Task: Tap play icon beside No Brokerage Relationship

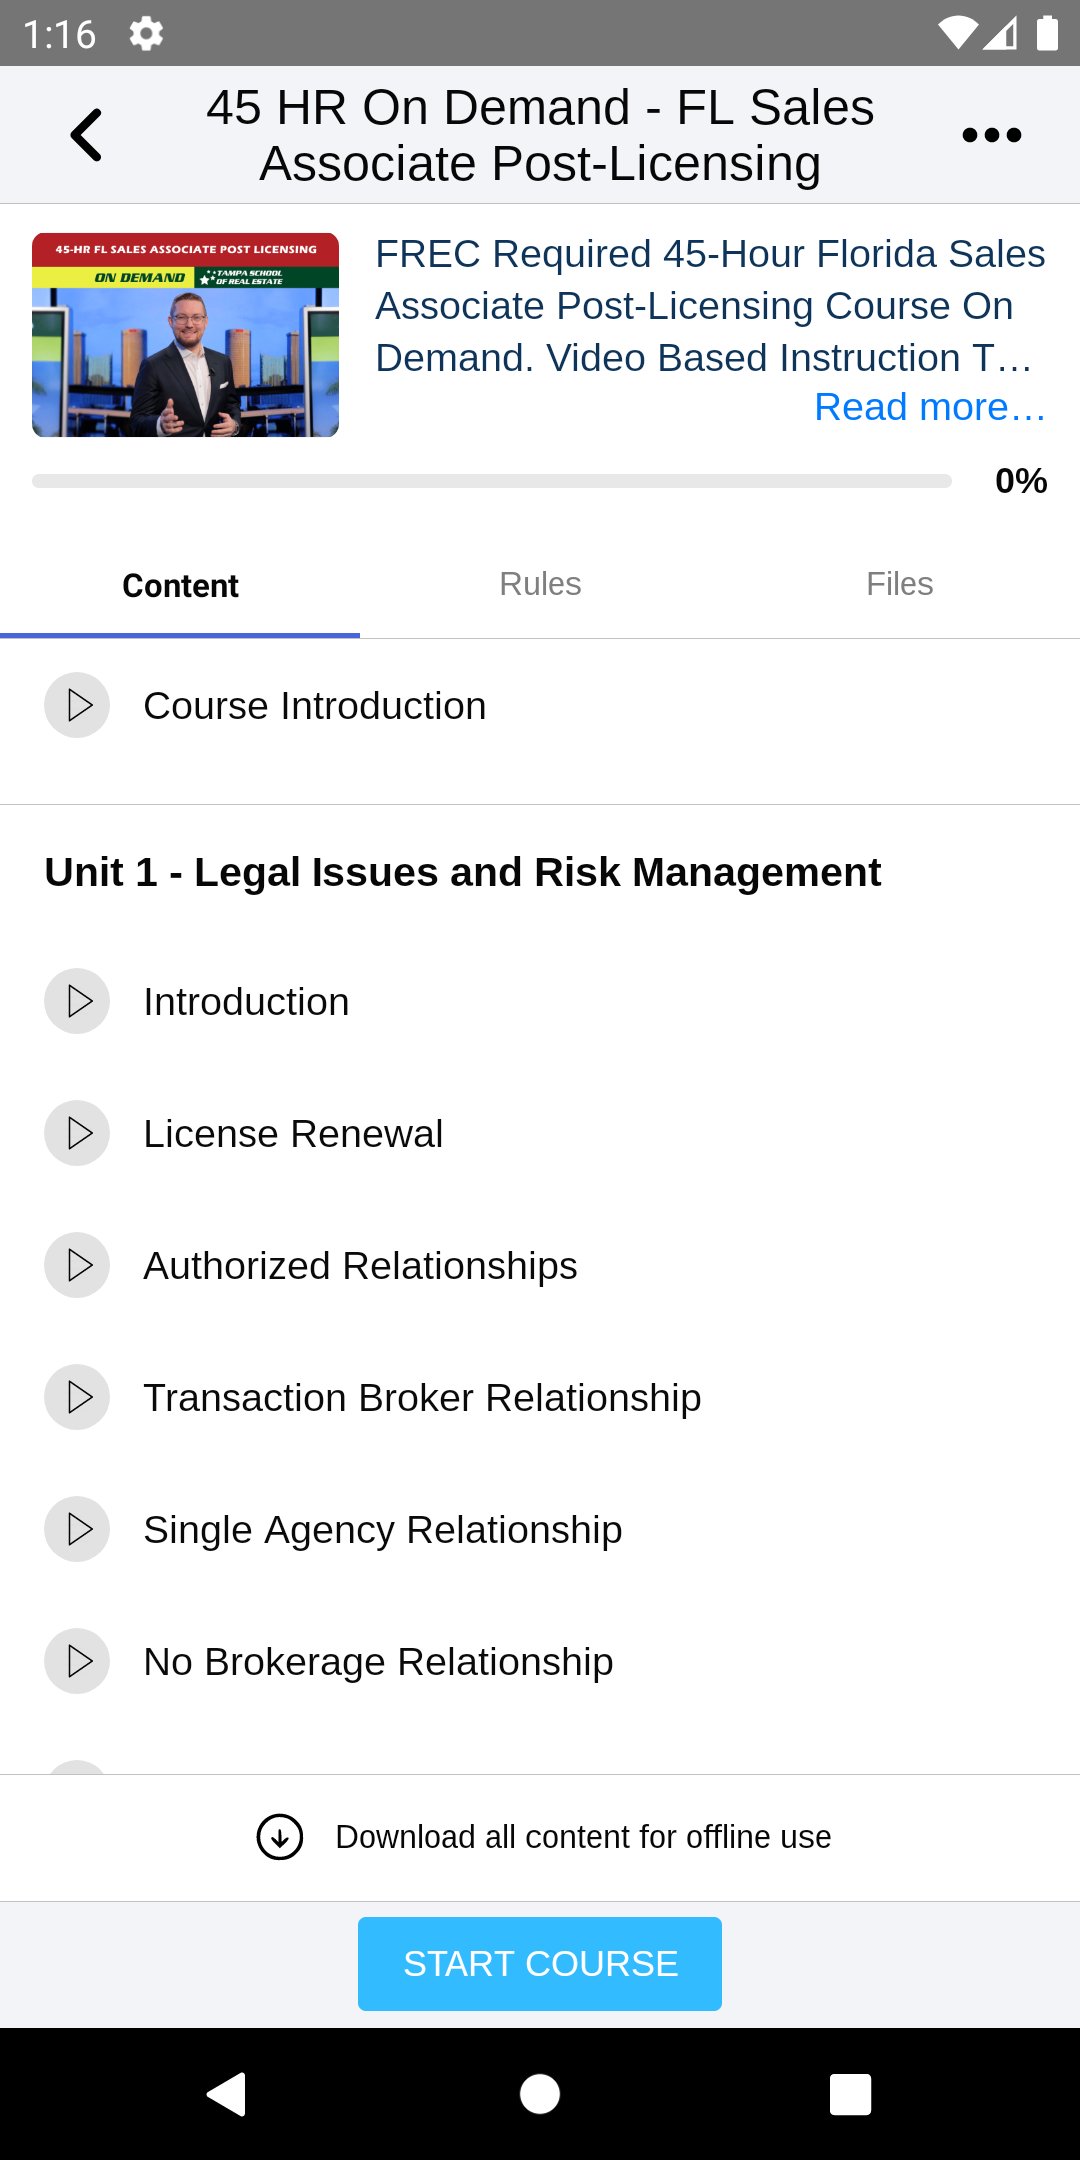Action: point(77,1661)
